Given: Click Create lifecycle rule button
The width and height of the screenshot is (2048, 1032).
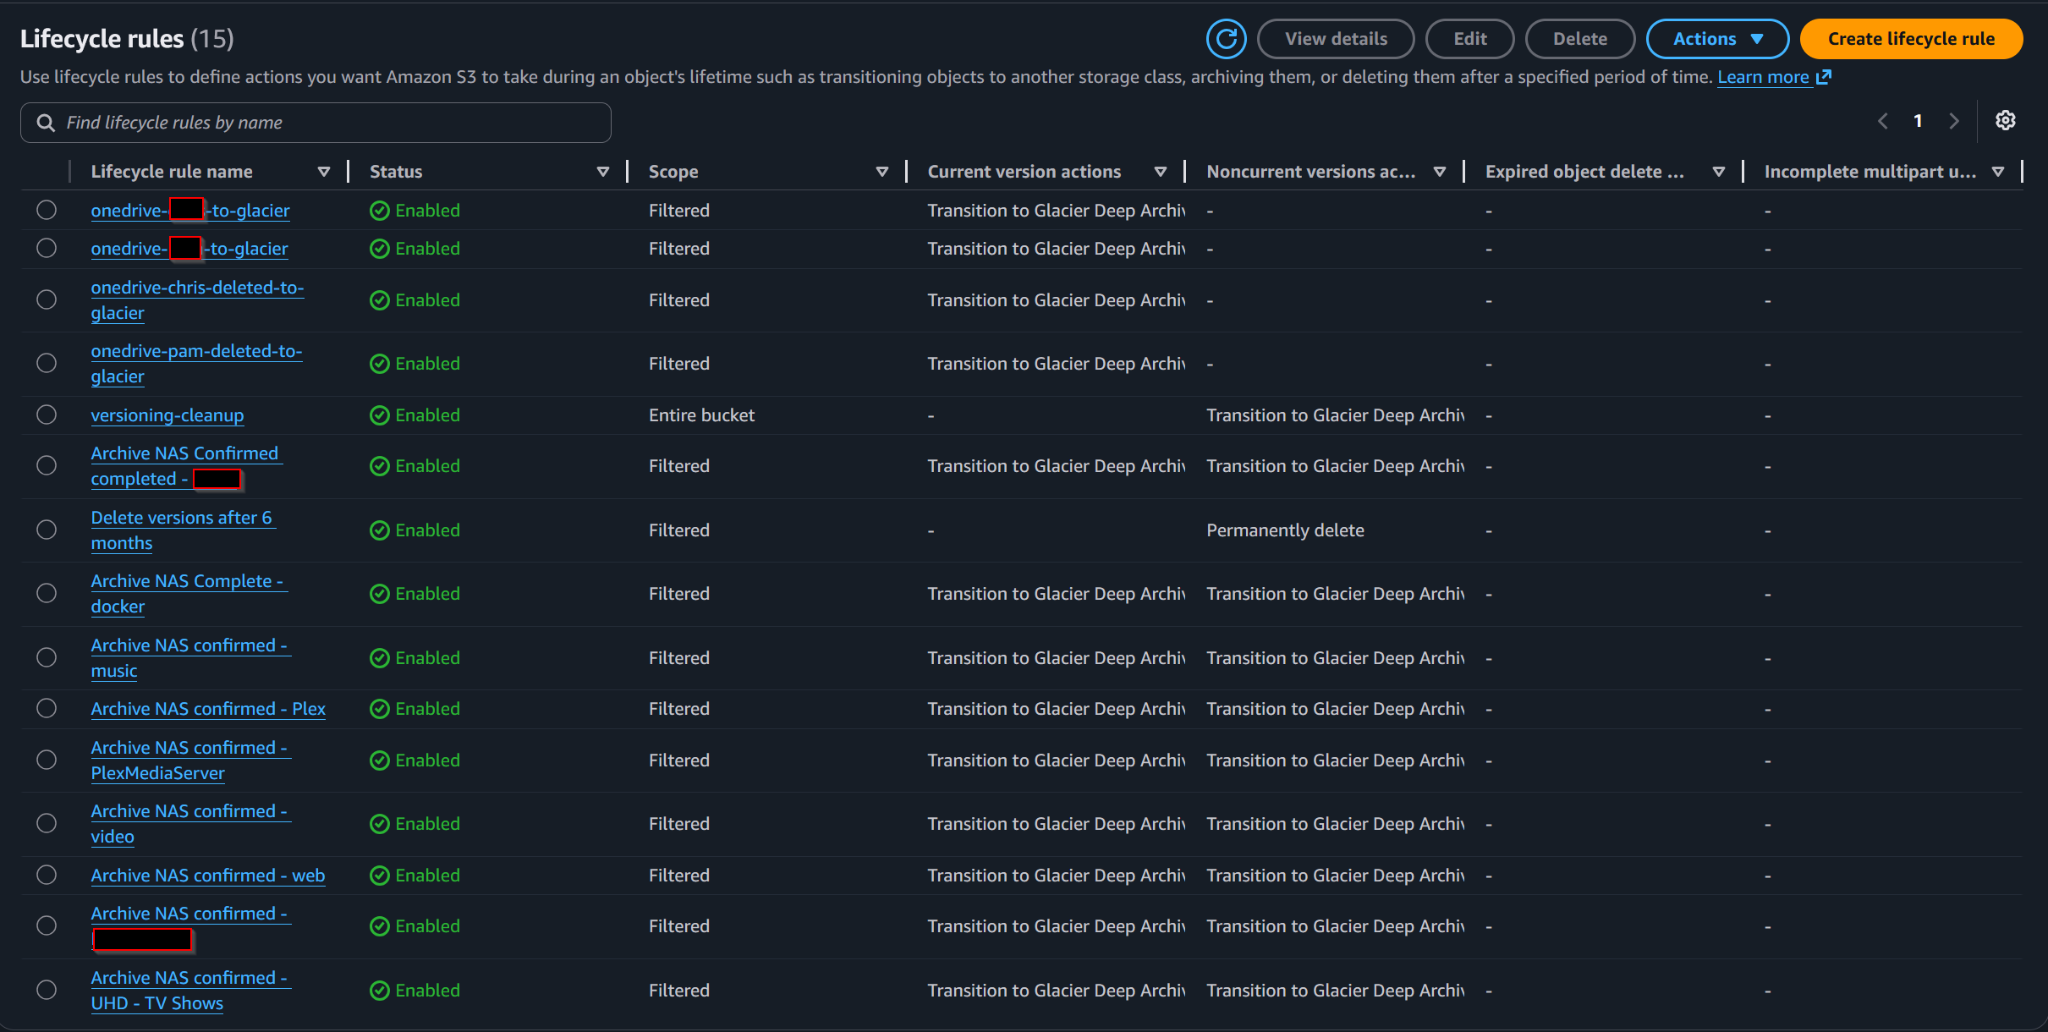Looking at the screenshot, I should pos(1911,39).
